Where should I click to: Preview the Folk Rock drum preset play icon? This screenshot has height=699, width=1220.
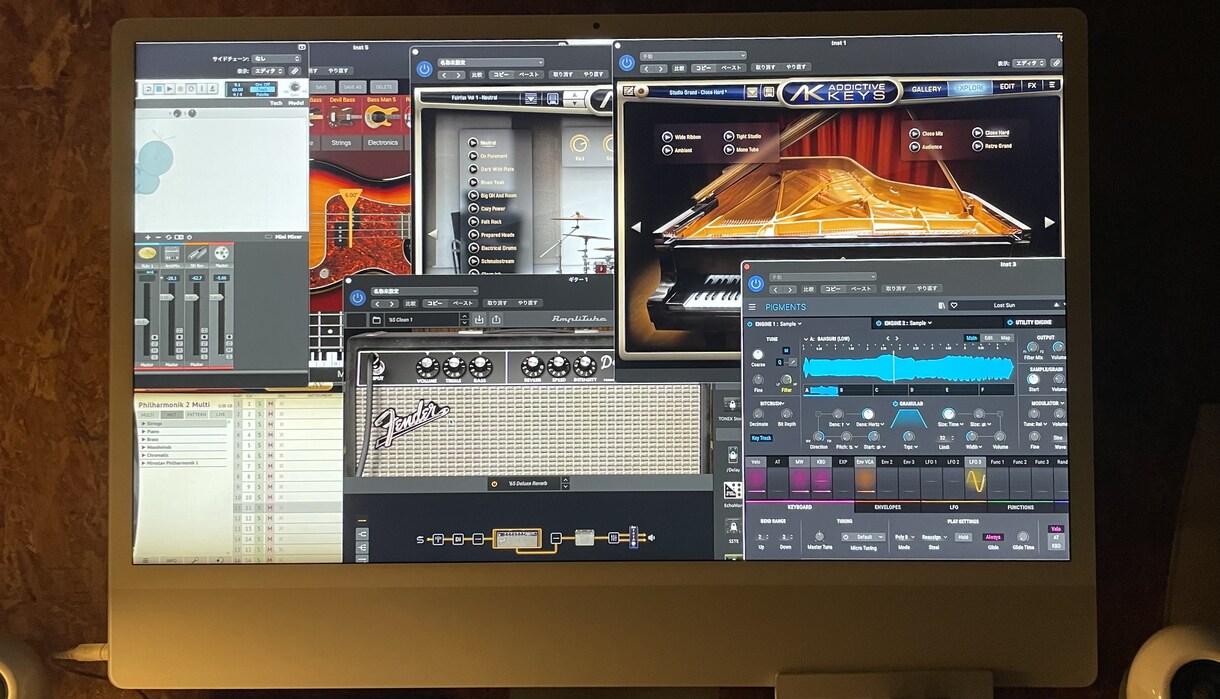point(473,222)
